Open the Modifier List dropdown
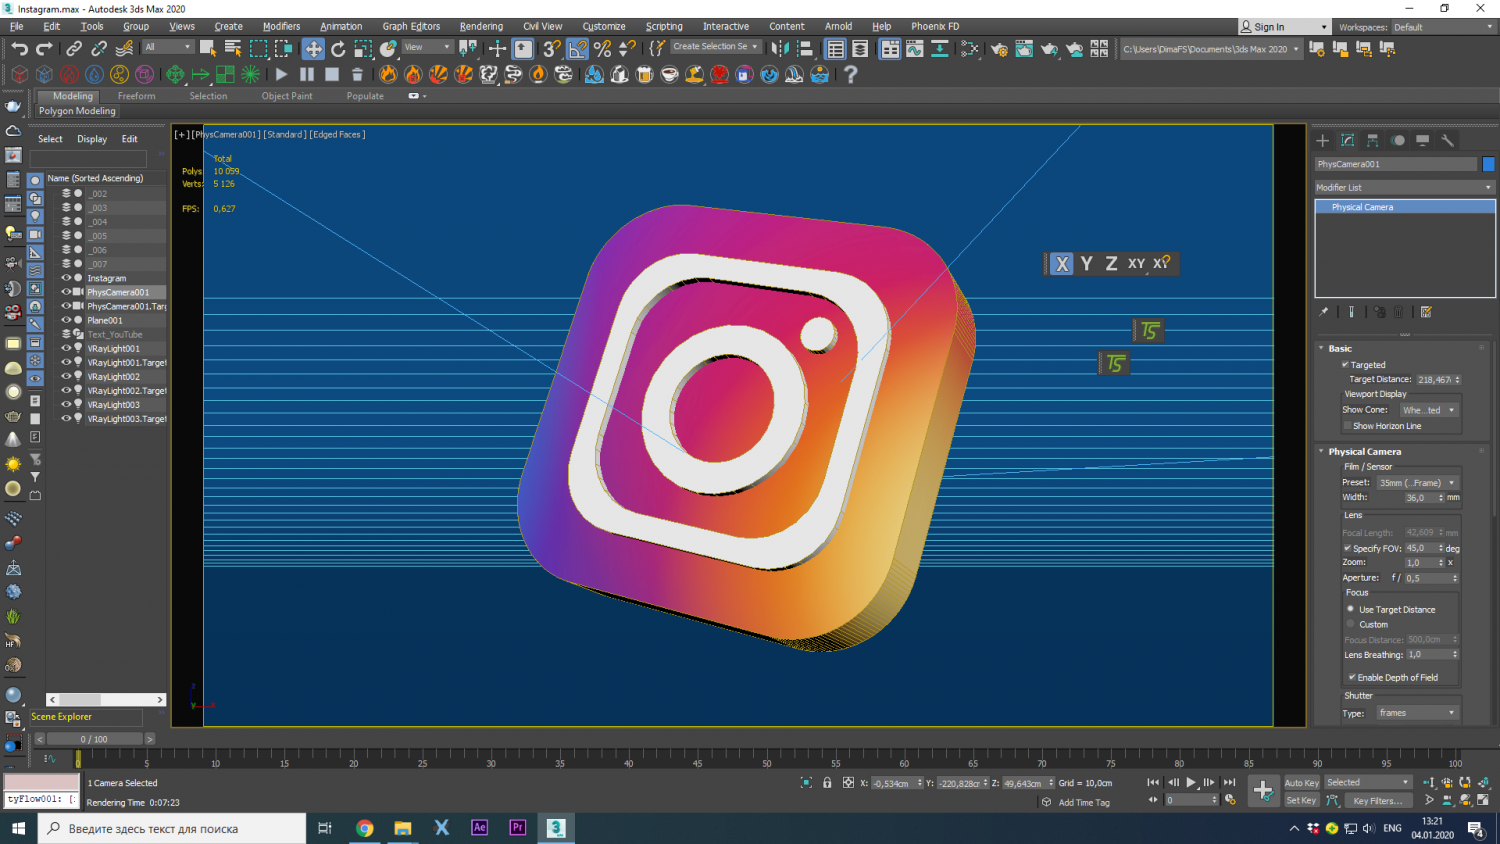This screenshot has height=844, width=1500. pyautogui.click(x=1404, y=187)
